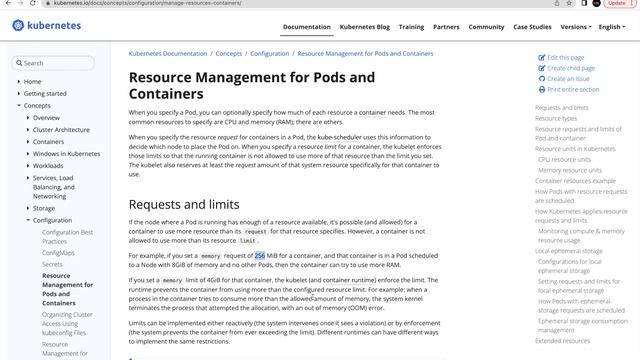The width and height of the screenshot is (640, 360).
Task: Jump to Container resources example
Action: click(x=575, y=181)
